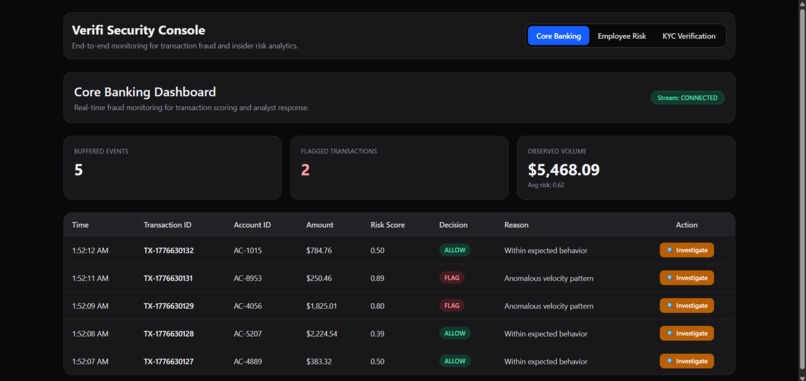Click account ID AC-8953
The width and height of the screenshot is (806, 381).
click(248, 278)
